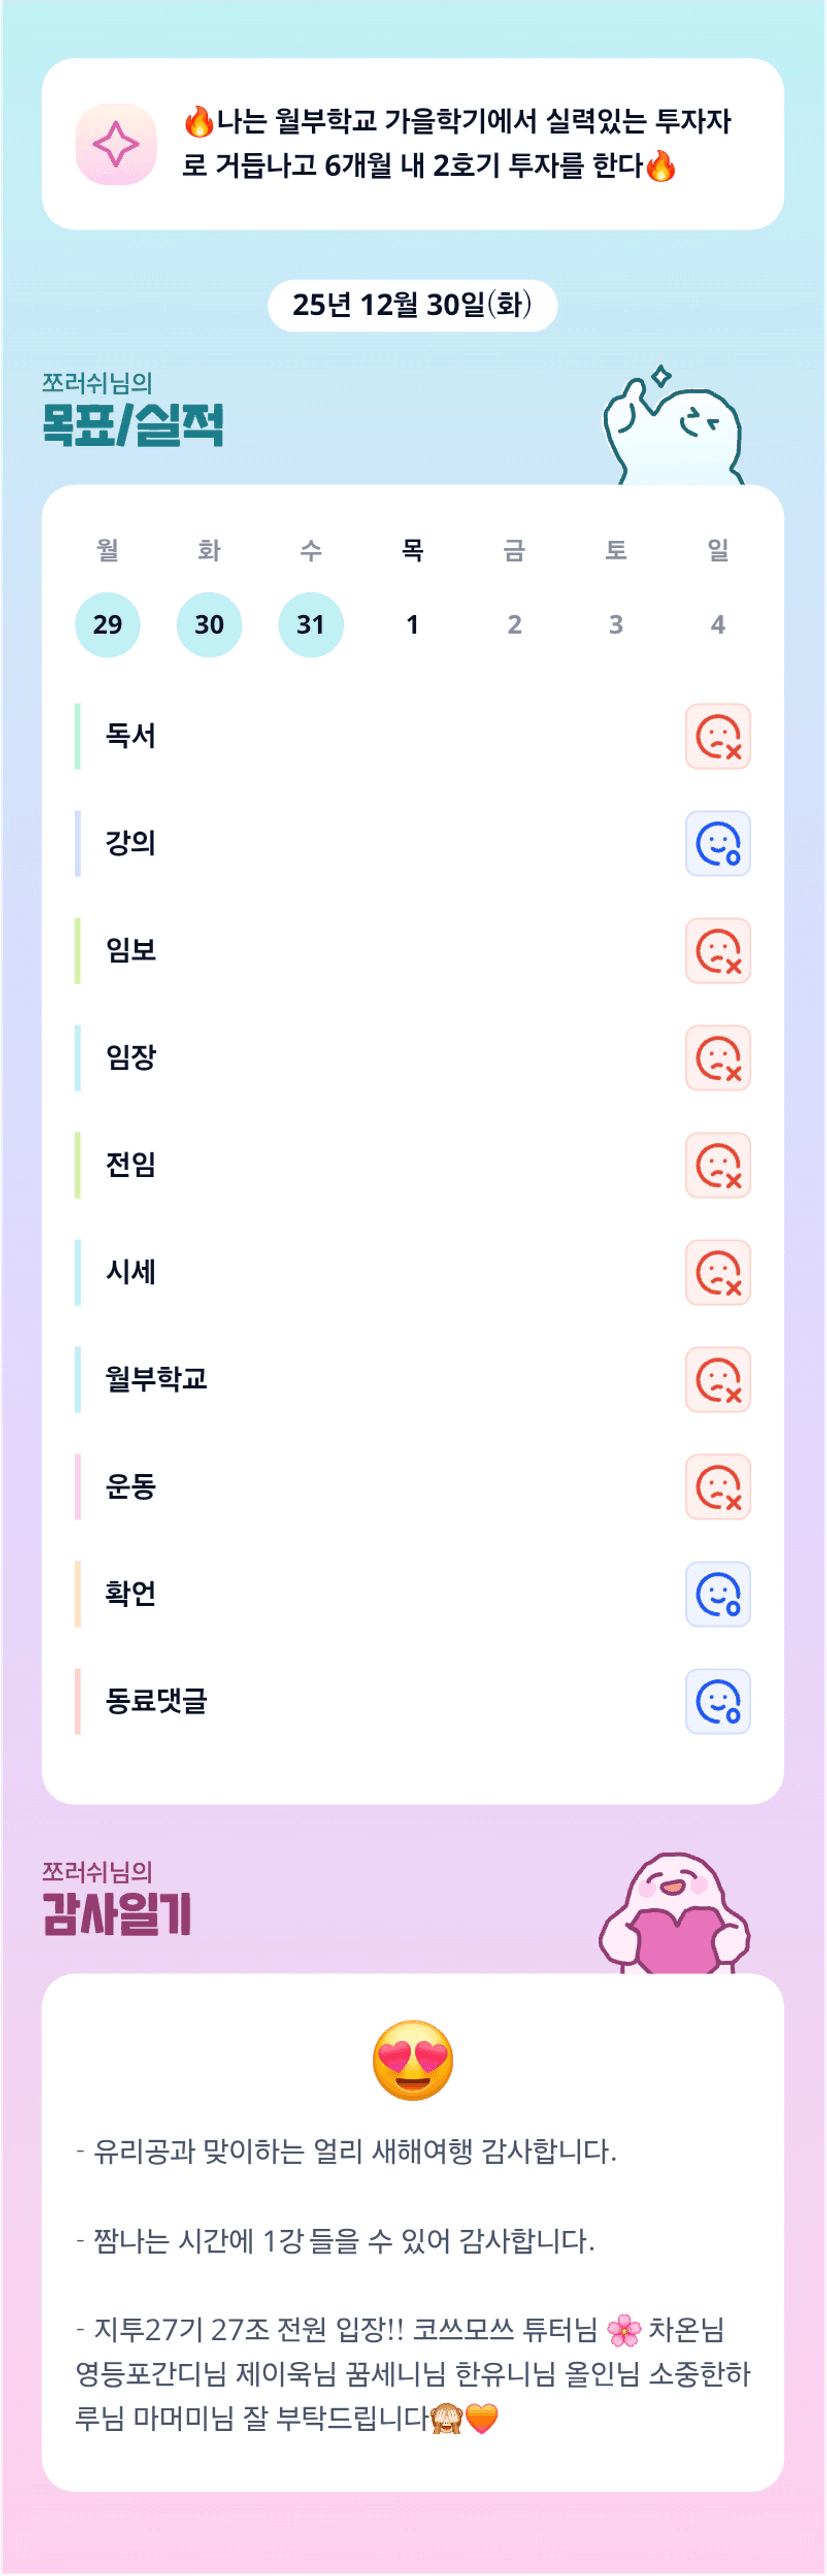The image size is (827, 2576).
Task: Select Monday 29 in the week calendar
Action: tap(107, 625)
